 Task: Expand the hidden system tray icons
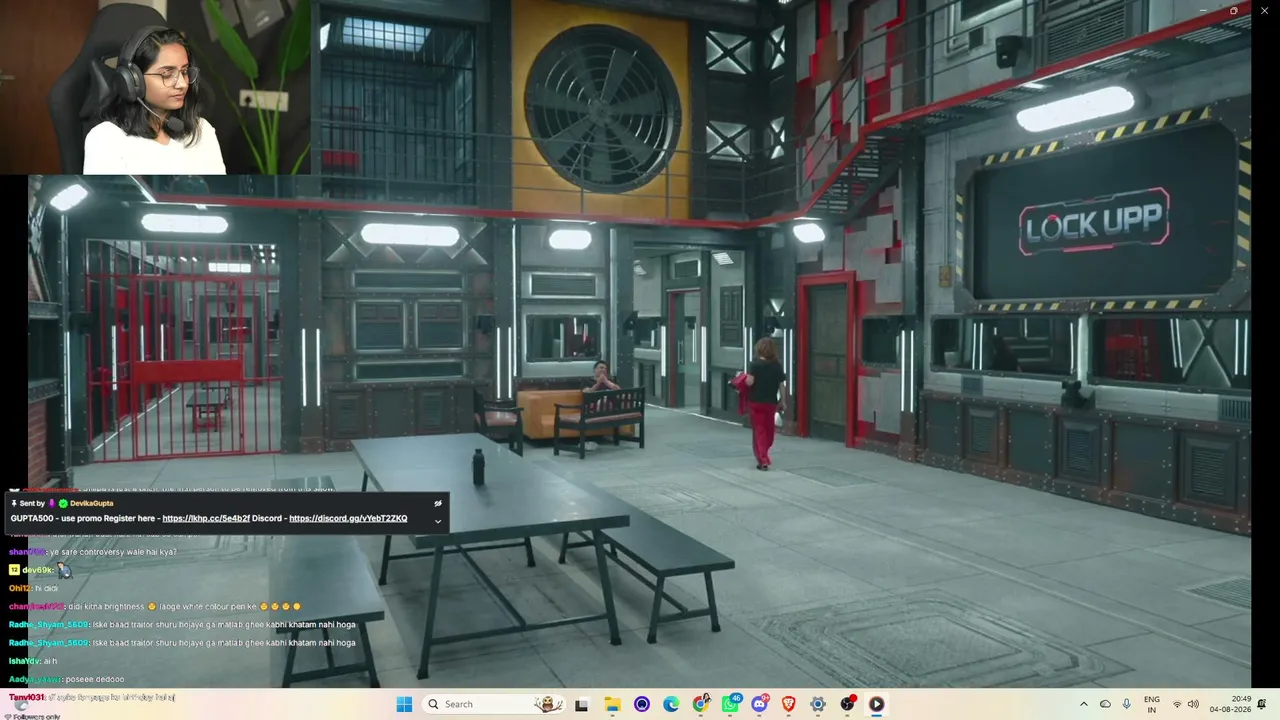[x=1083, y=704]
